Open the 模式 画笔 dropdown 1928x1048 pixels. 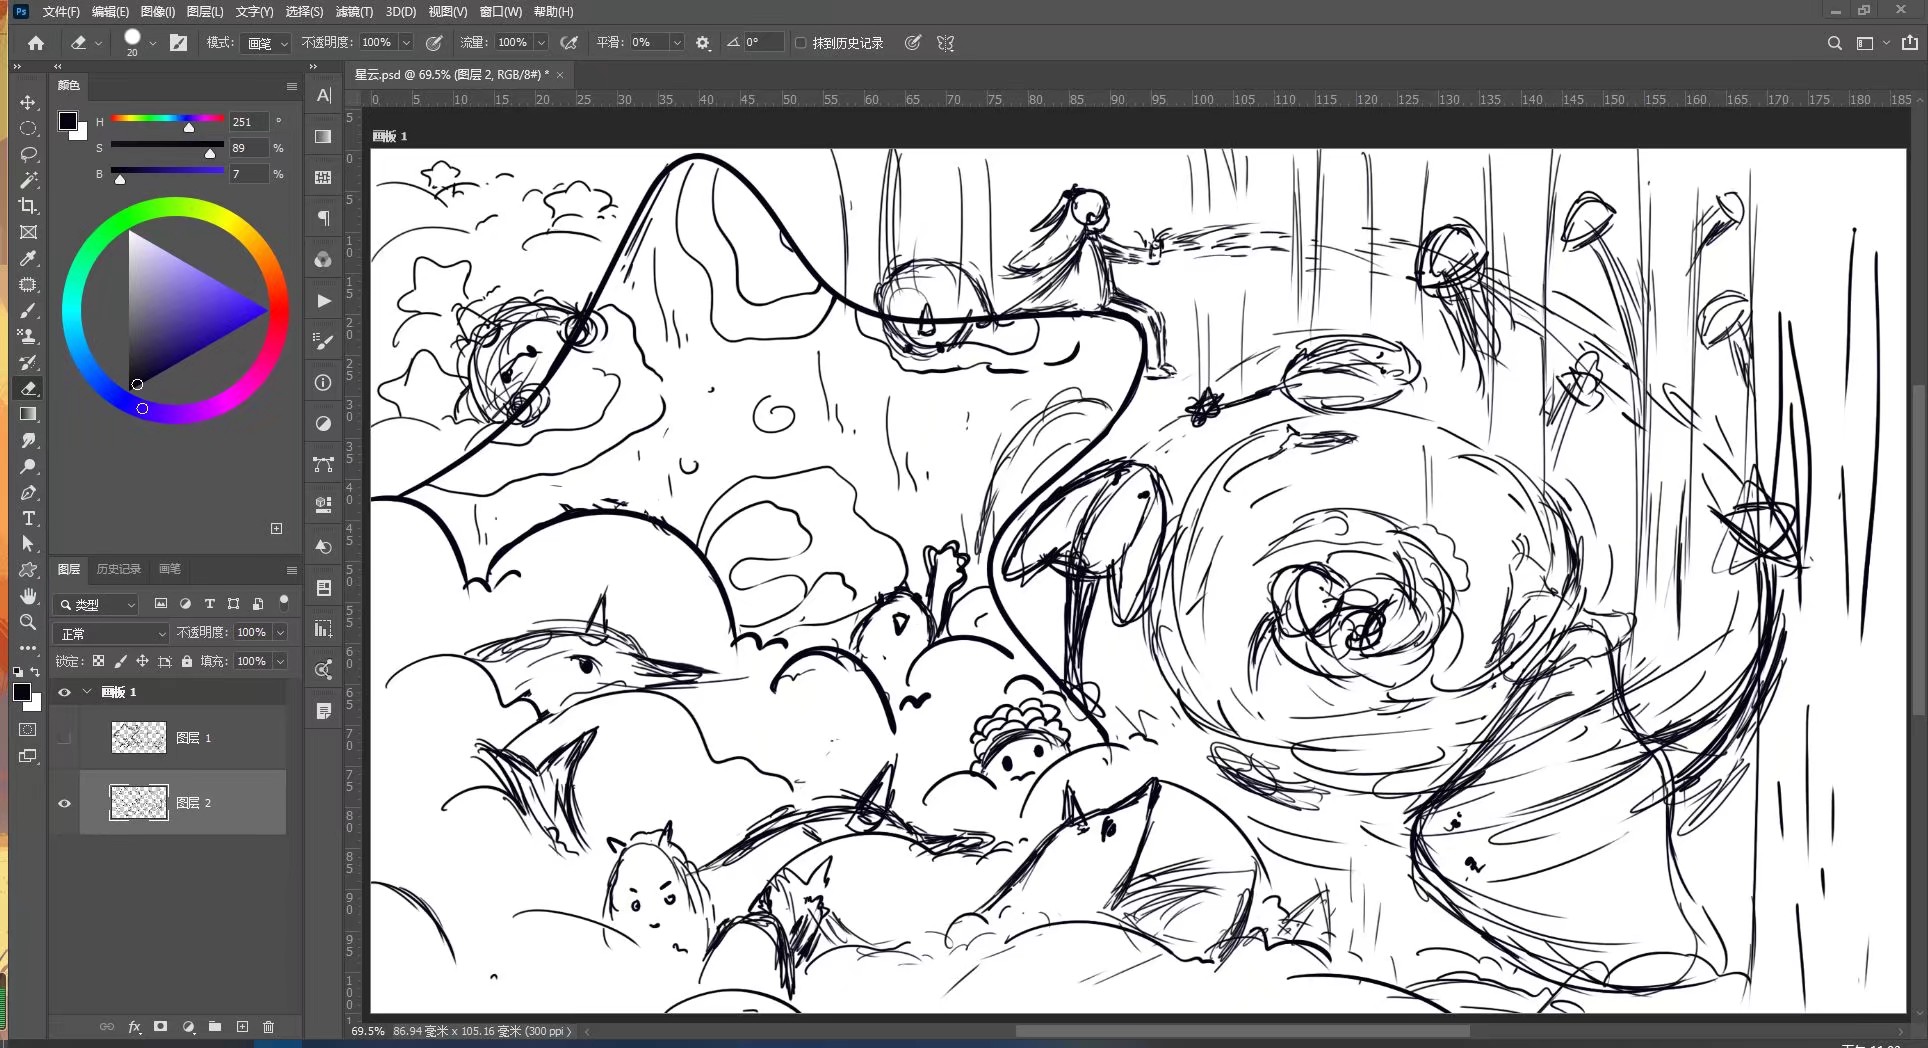point(267,43)
